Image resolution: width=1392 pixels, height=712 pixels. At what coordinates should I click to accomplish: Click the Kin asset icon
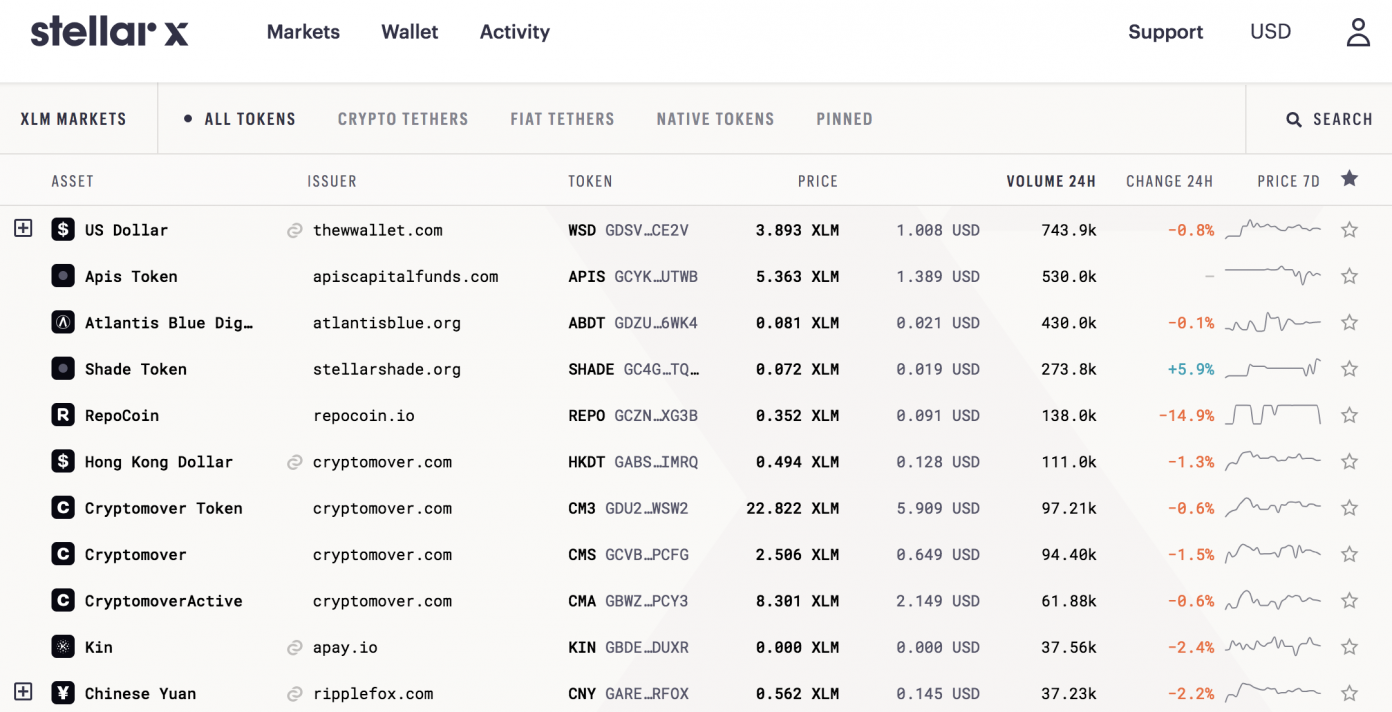pos(63,647)
